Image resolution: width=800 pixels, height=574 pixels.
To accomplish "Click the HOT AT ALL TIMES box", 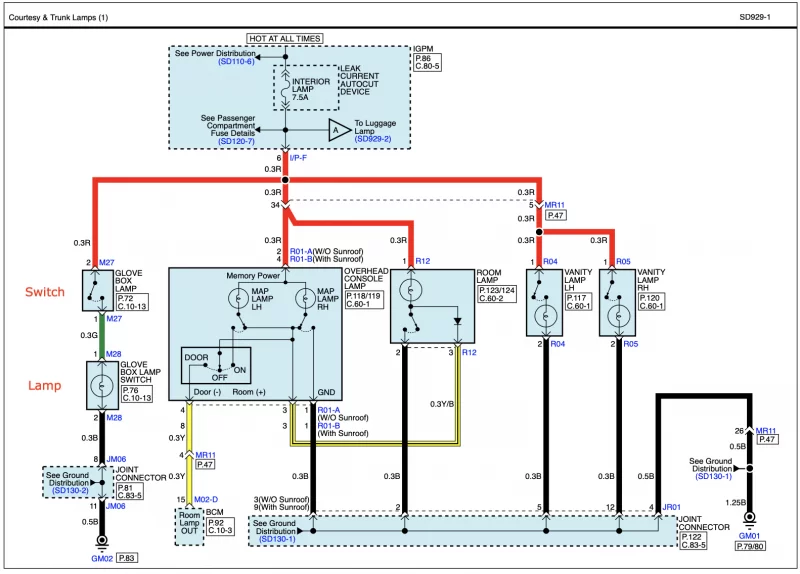I will (x=285, y=38).
